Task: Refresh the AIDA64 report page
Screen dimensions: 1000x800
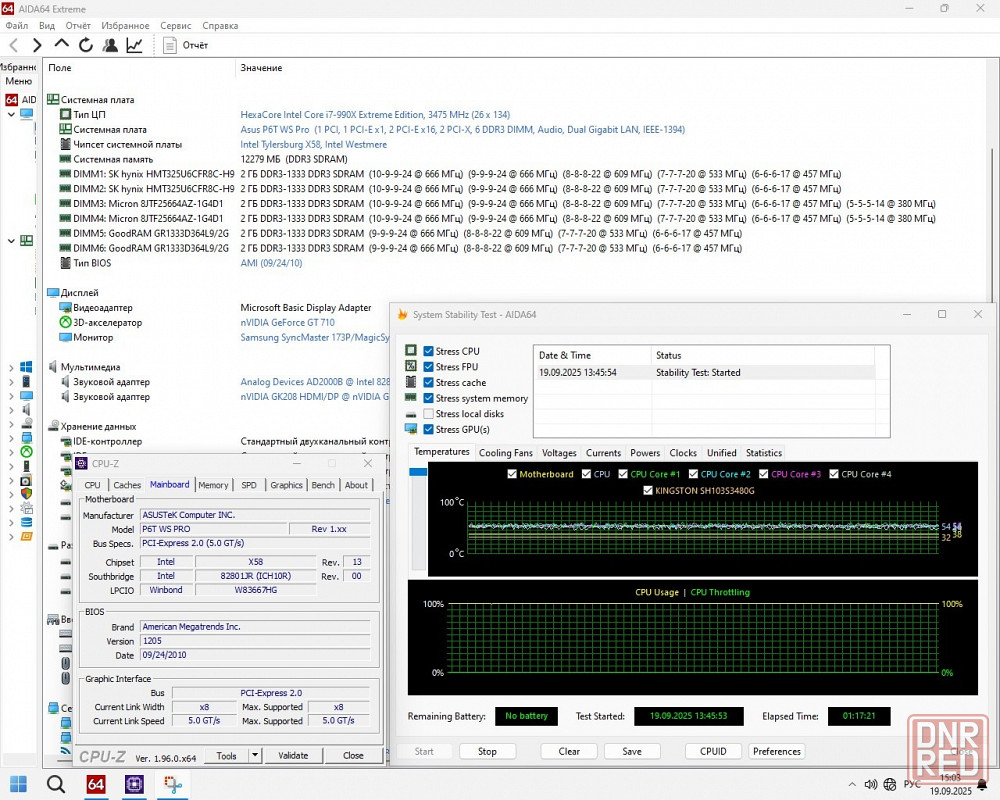Action: click(x=86, y=45)
